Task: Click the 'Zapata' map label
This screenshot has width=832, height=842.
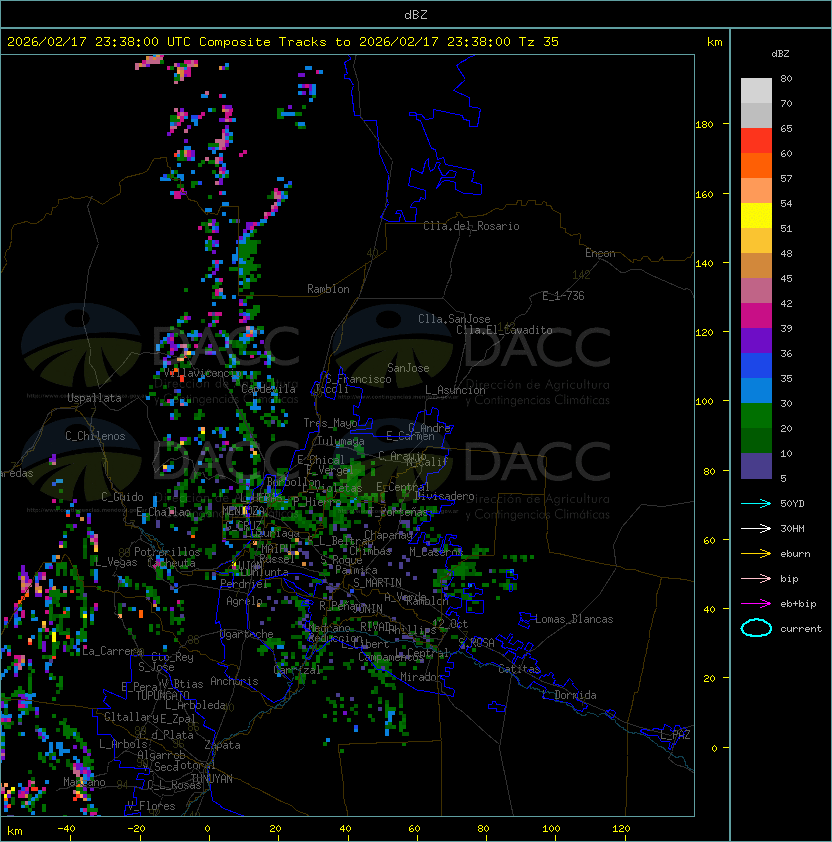Action: 222,745
